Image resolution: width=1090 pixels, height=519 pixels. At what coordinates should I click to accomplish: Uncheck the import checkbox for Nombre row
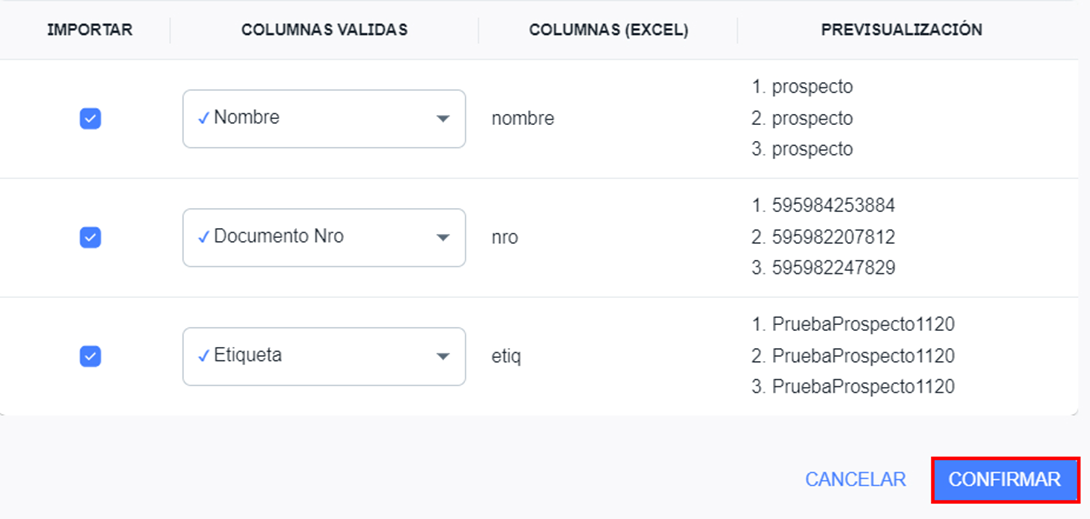tap(90, 119)
